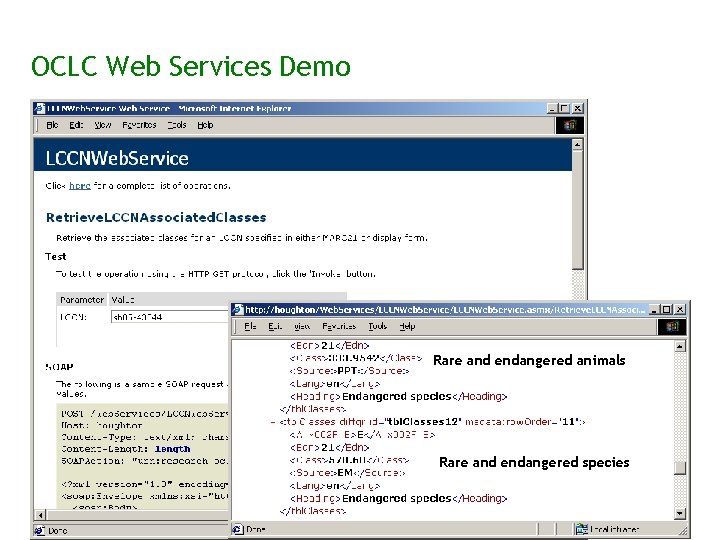The image size is (720, 540).
Task: Click the 'Parameter' column header
Action: tap(82, 299)
